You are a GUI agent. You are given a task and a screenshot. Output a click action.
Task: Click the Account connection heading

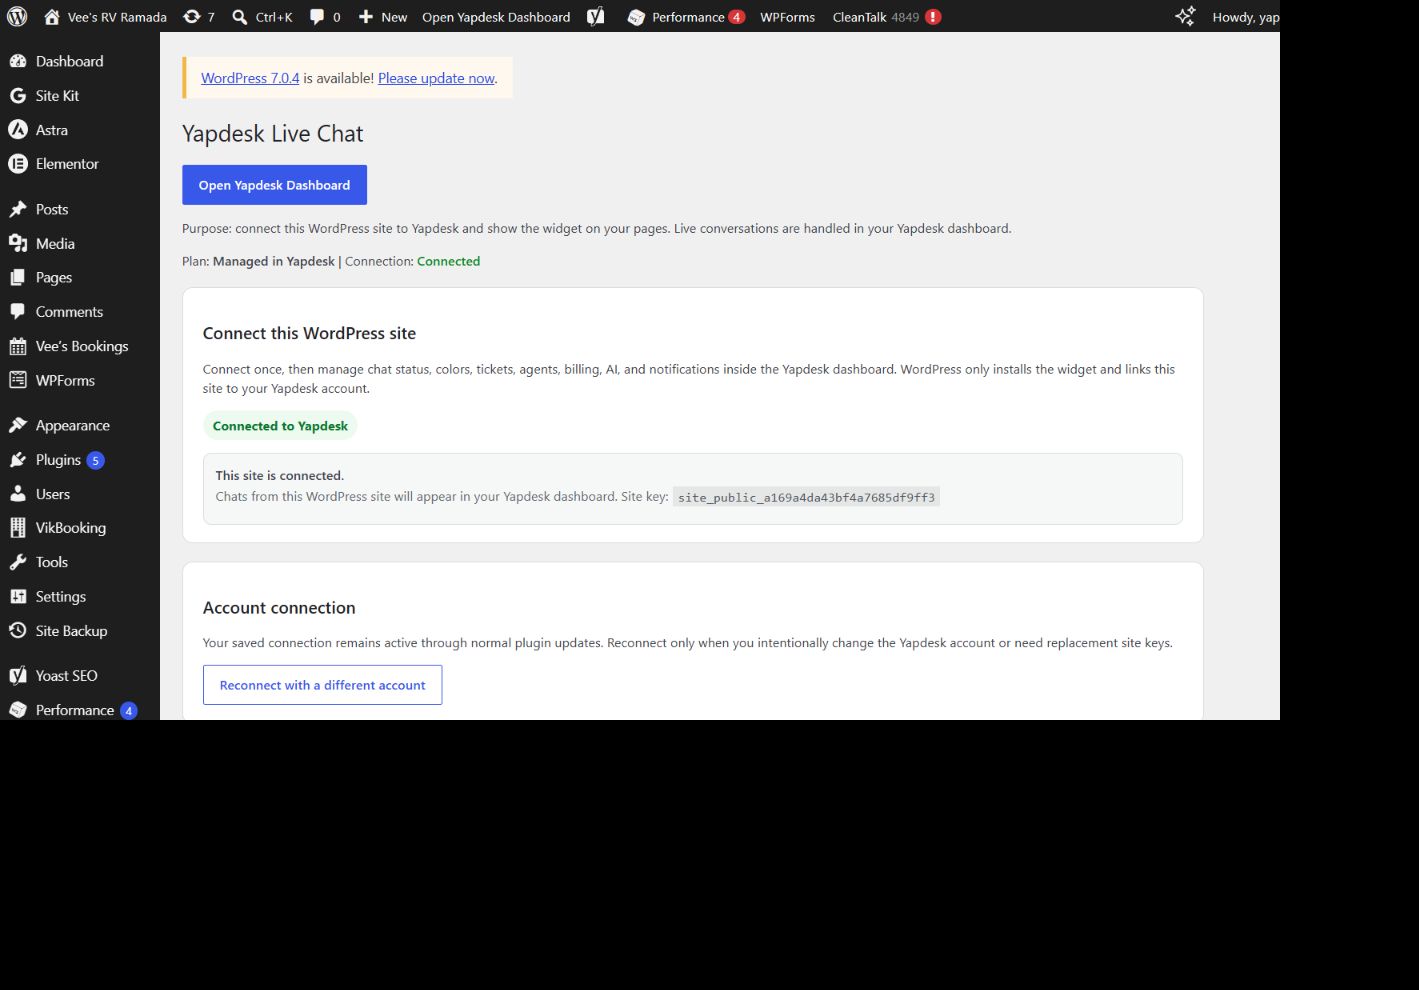279,608
